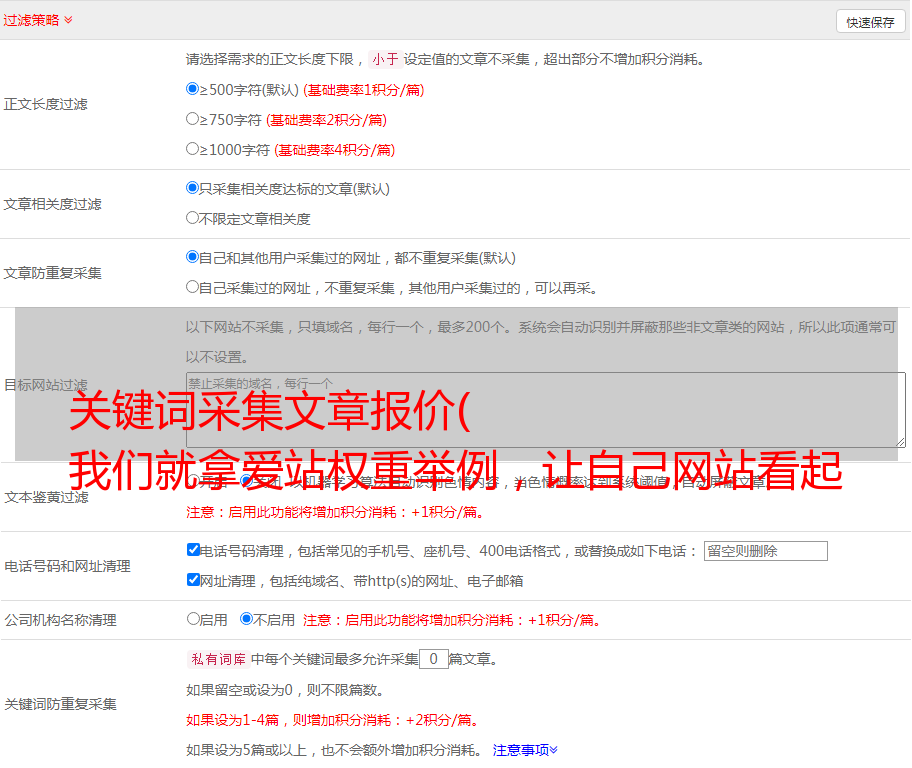This screenshot has height=768, width=912.
Task: Click the 文章防重复采集 row label
Action: [x=52, y=273]
